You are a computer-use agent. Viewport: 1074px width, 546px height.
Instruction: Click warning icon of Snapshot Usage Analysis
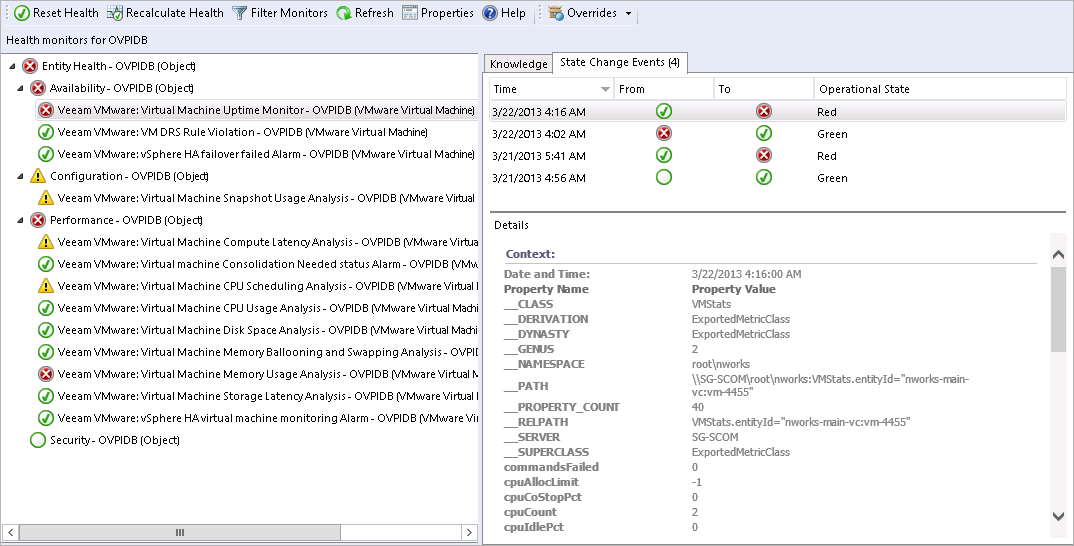(46, 198)
